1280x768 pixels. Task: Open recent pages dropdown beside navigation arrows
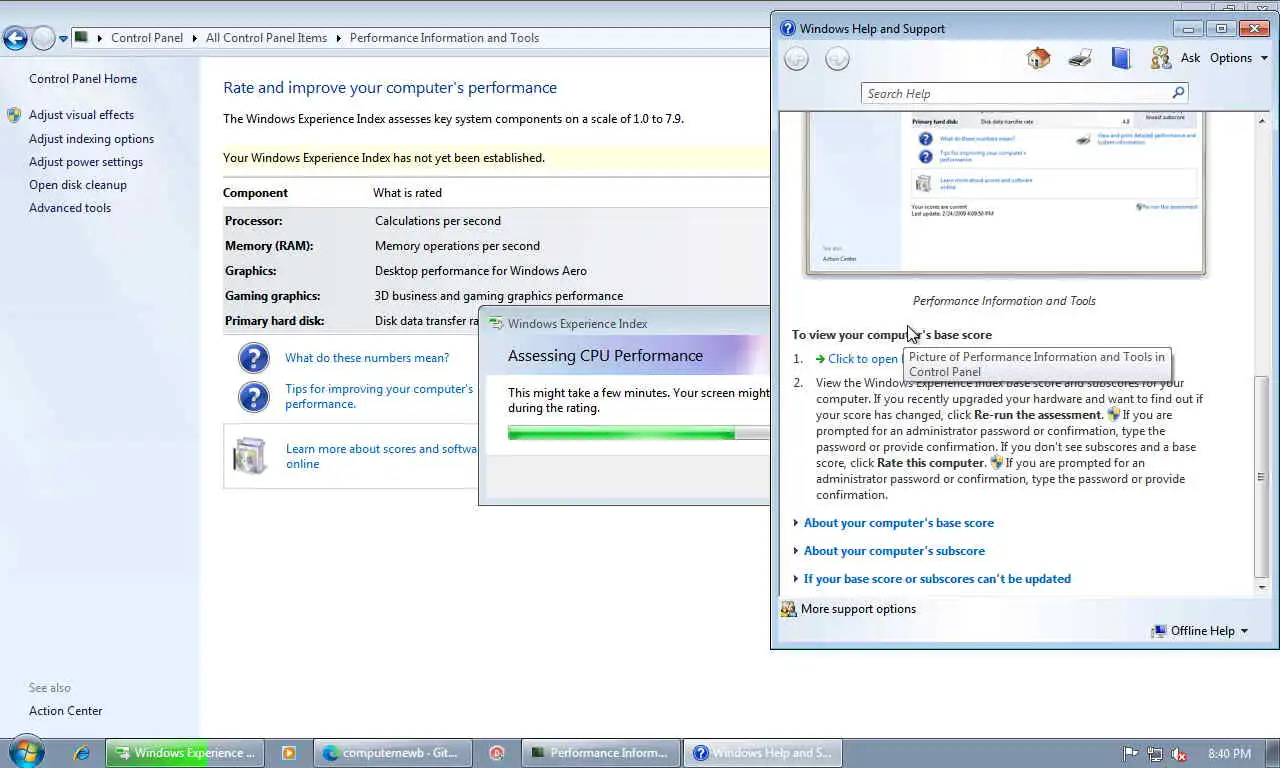coord(63,39)
